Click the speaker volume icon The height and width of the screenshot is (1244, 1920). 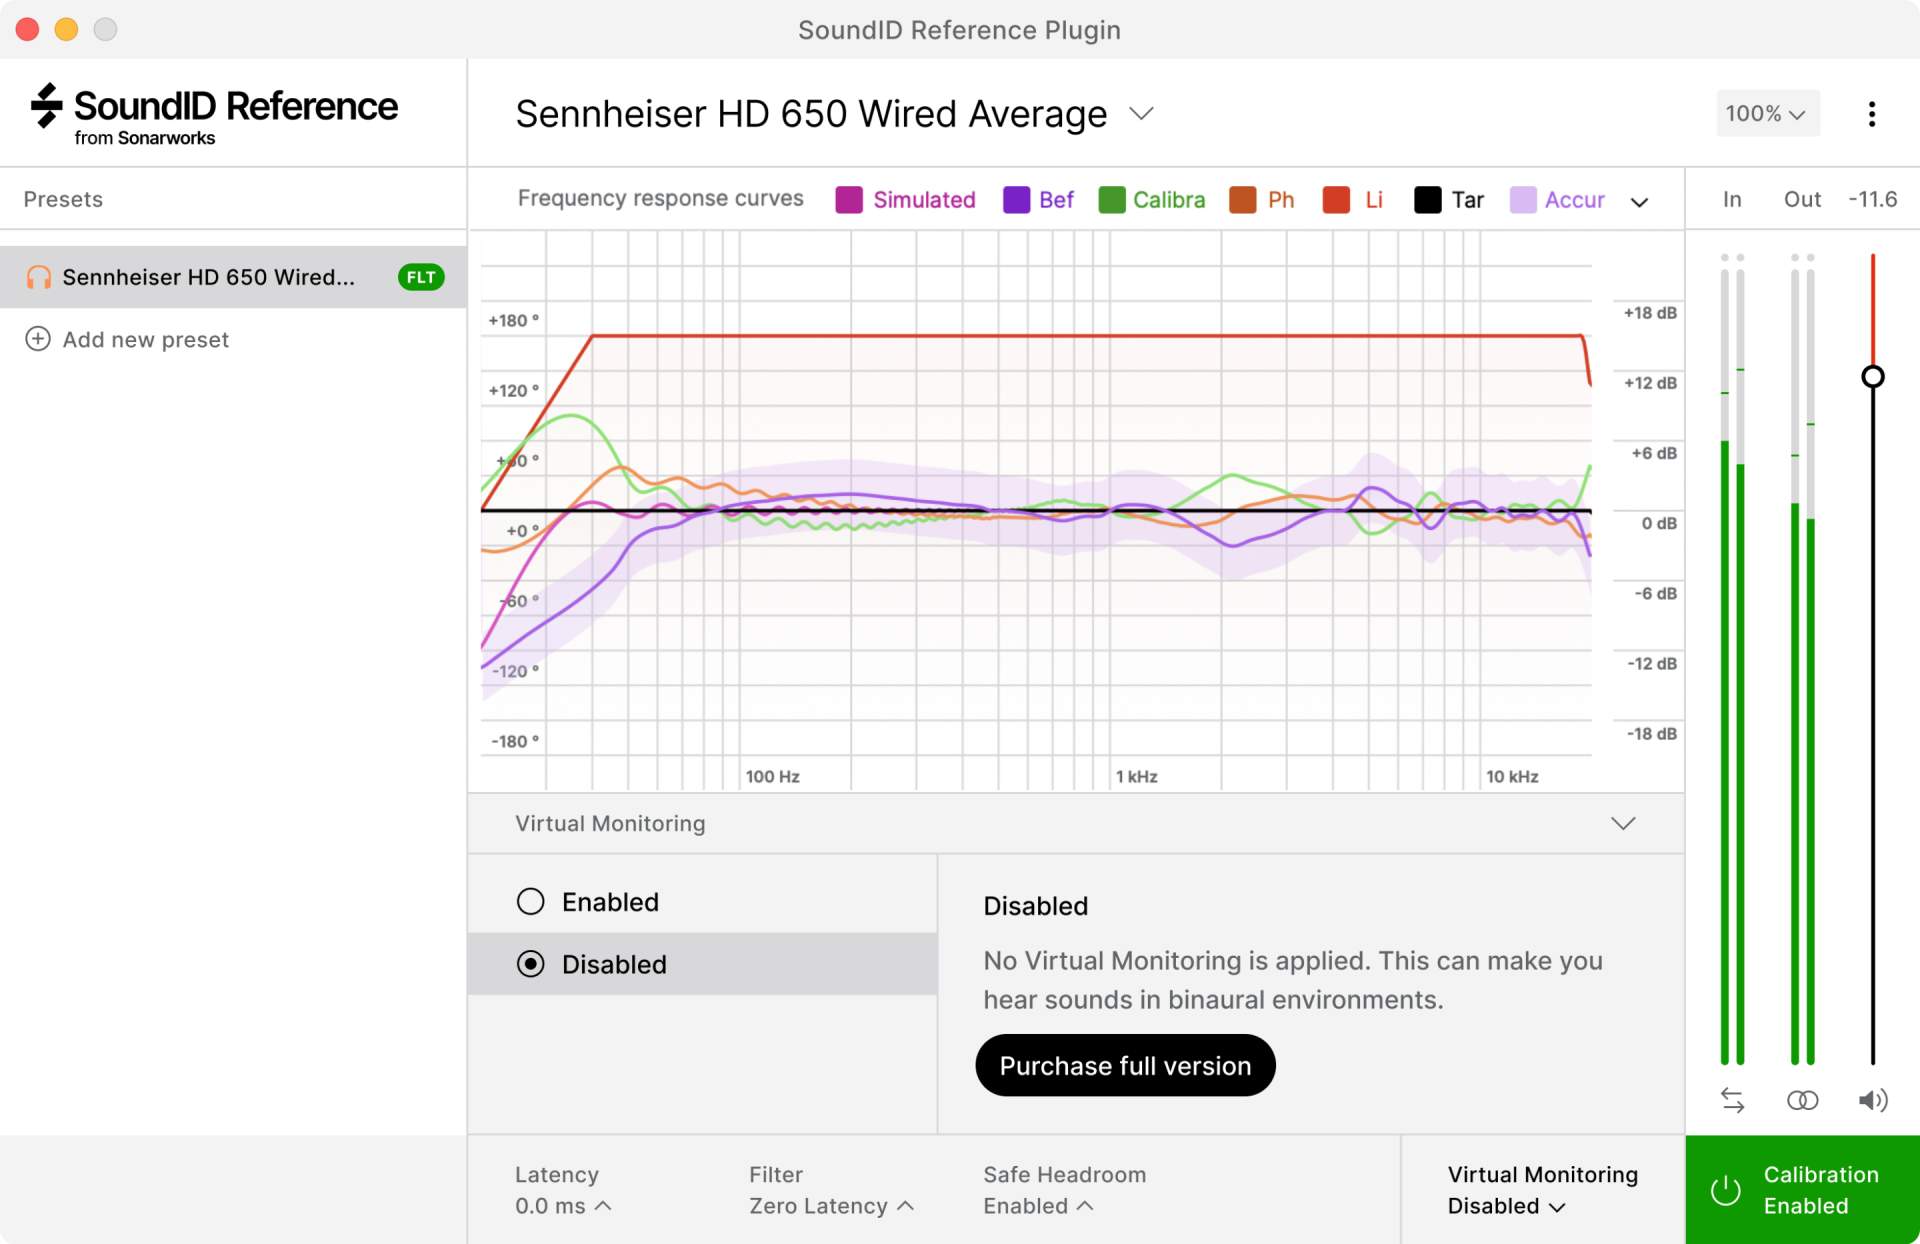click(x=1872, y=1100)
